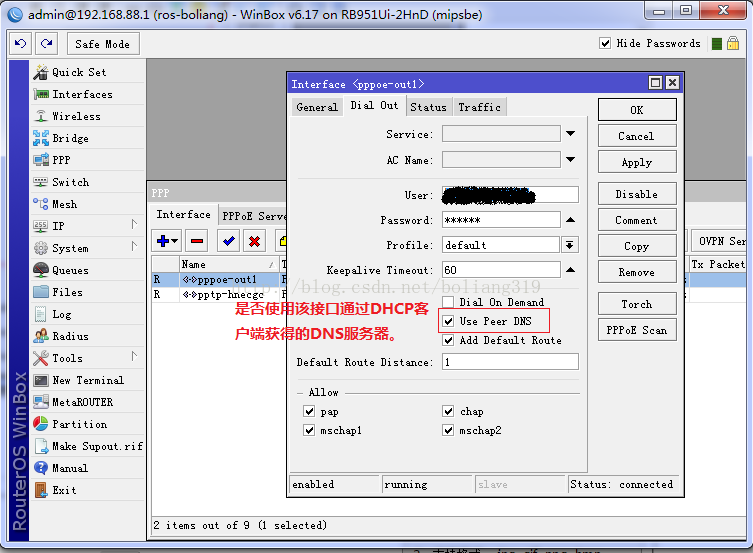Click the Redo arrow icon
753x553 pixels.
click(47, 44)
